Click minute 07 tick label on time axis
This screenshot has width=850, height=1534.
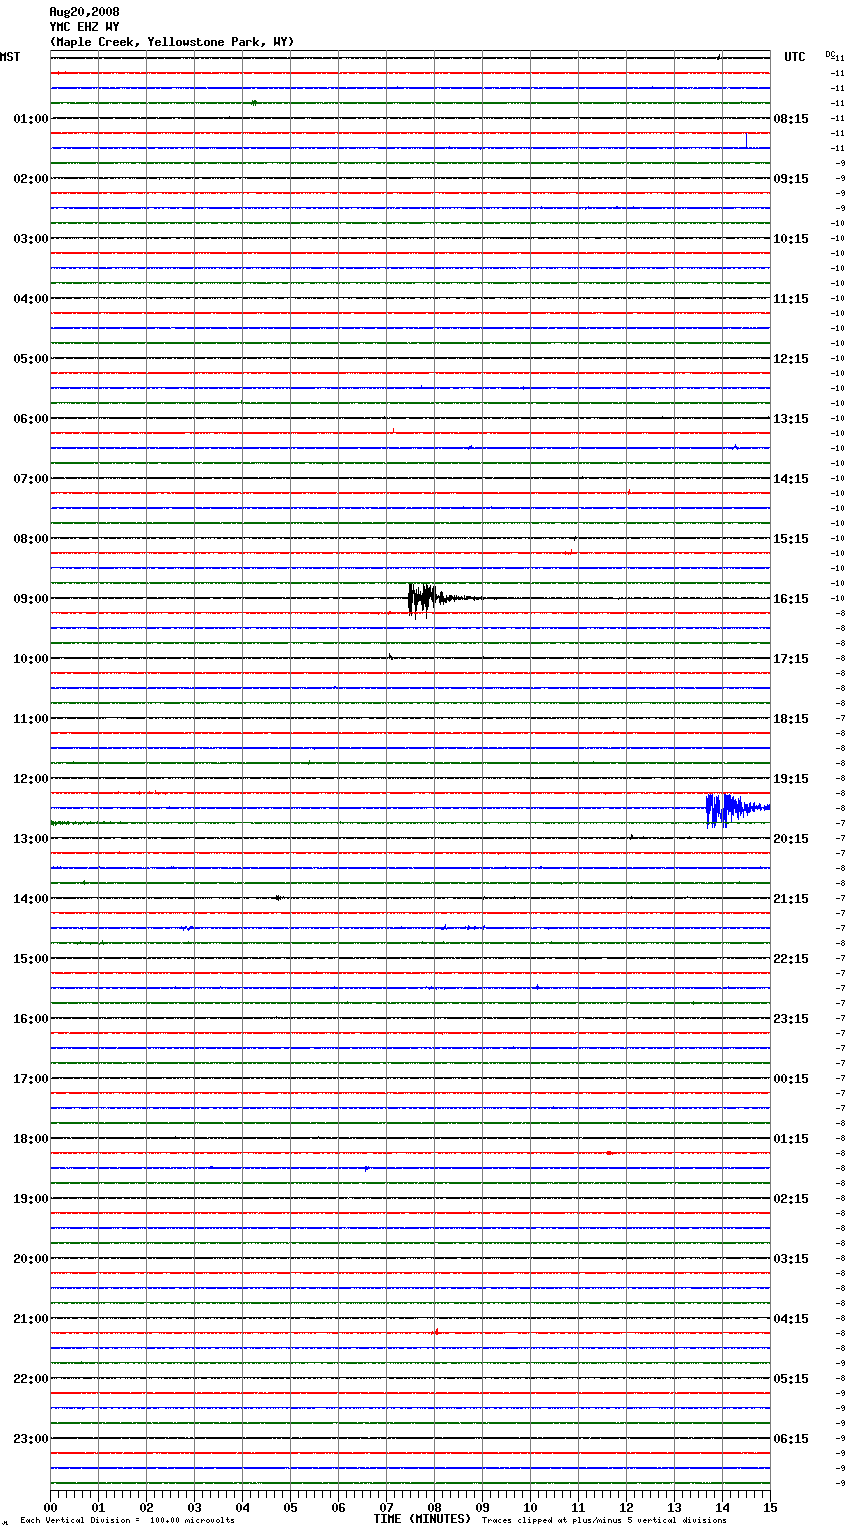pyautogui.click(x=386, y=1507)
